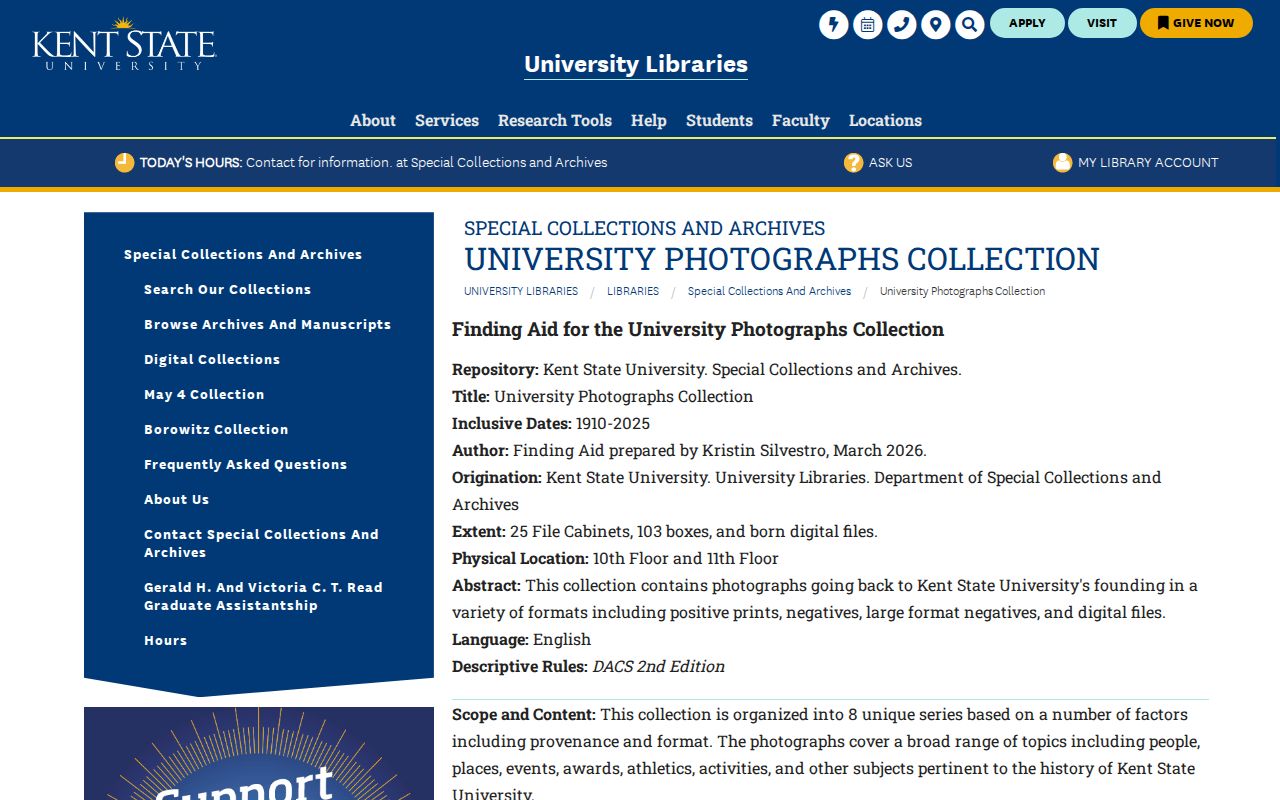Click UNIVERSITY LIBRARIES breadcrumb link
The image size is (1280, 800).
point(521,291)
